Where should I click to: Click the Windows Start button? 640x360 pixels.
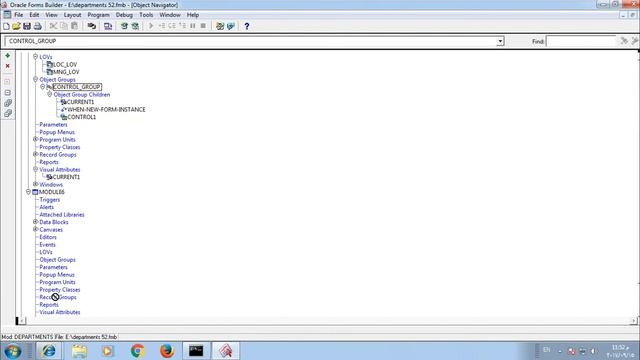tap(13, 351)
